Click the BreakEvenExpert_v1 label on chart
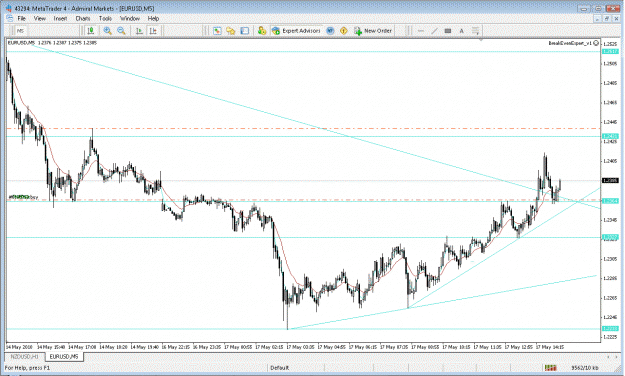Image resolution: width=625 pixels, height=376 pixels. [x=570, y=43]
